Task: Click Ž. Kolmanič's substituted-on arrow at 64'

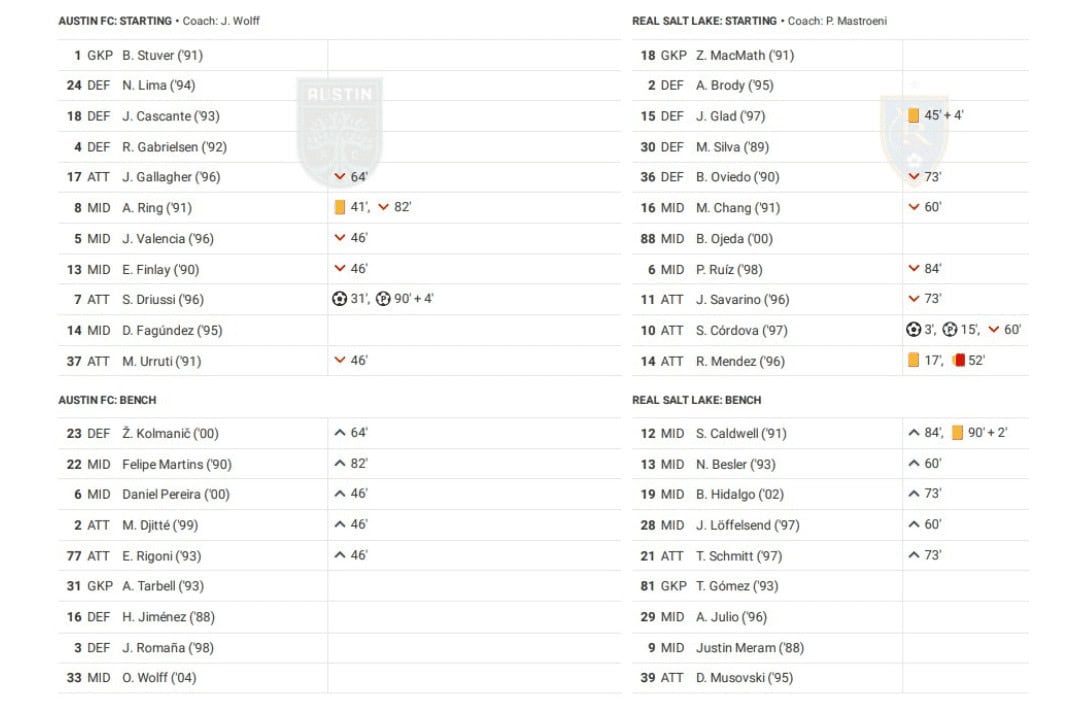Action: (x=340, y=433)
